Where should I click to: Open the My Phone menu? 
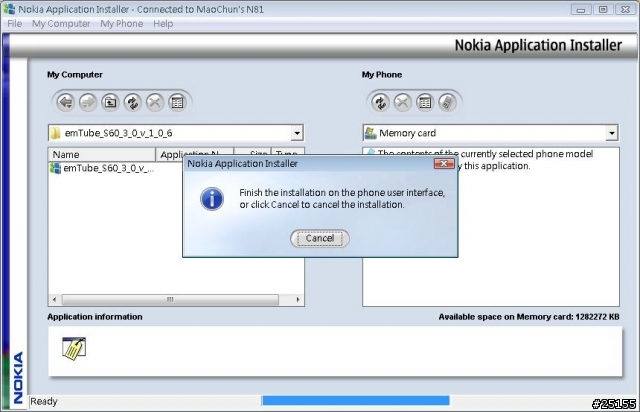click(122, 24)
